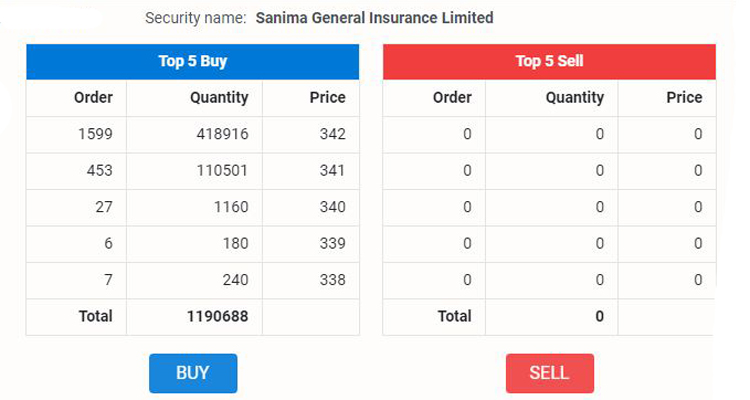Select the Top 5 Sell header
This screenshot has height=400, width=750.
click(x=549, y=61)
